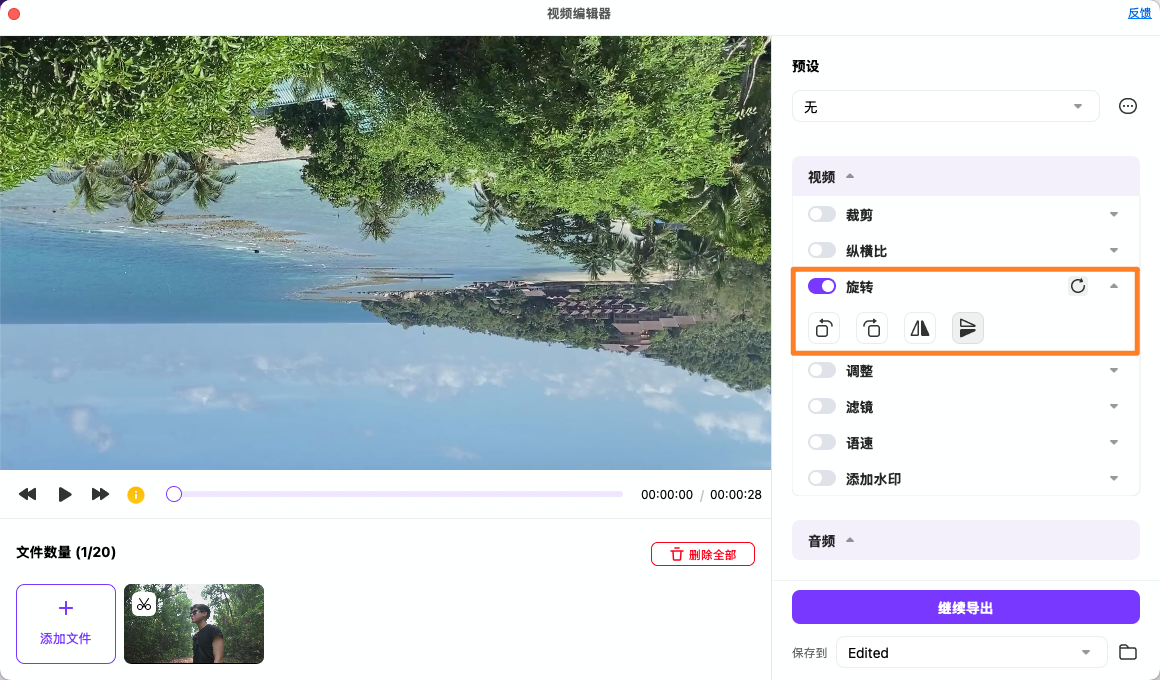Open the Edited save location dropdown

pyautogui.click(x=971, y=652)
